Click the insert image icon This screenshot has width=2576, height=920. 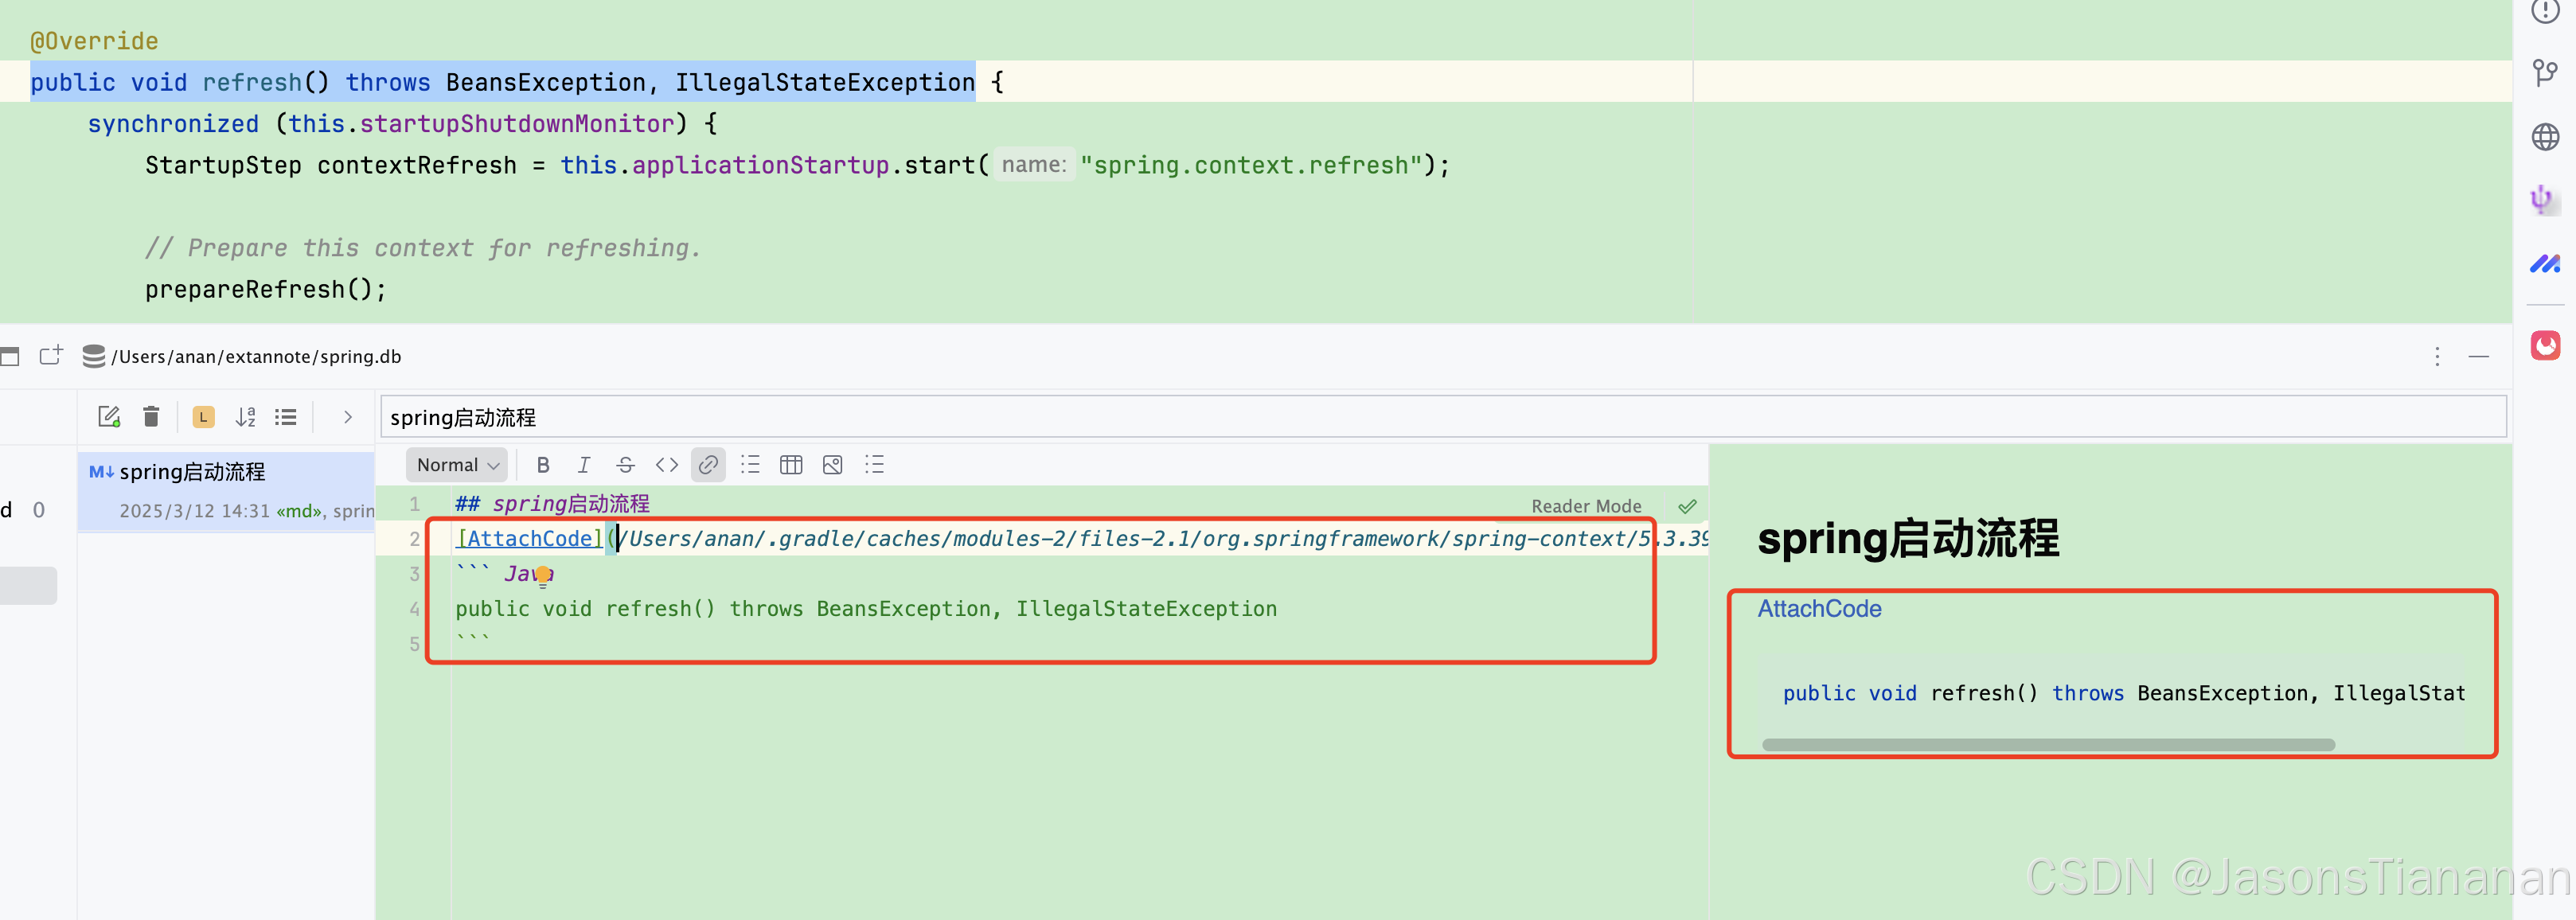(832, 465)
